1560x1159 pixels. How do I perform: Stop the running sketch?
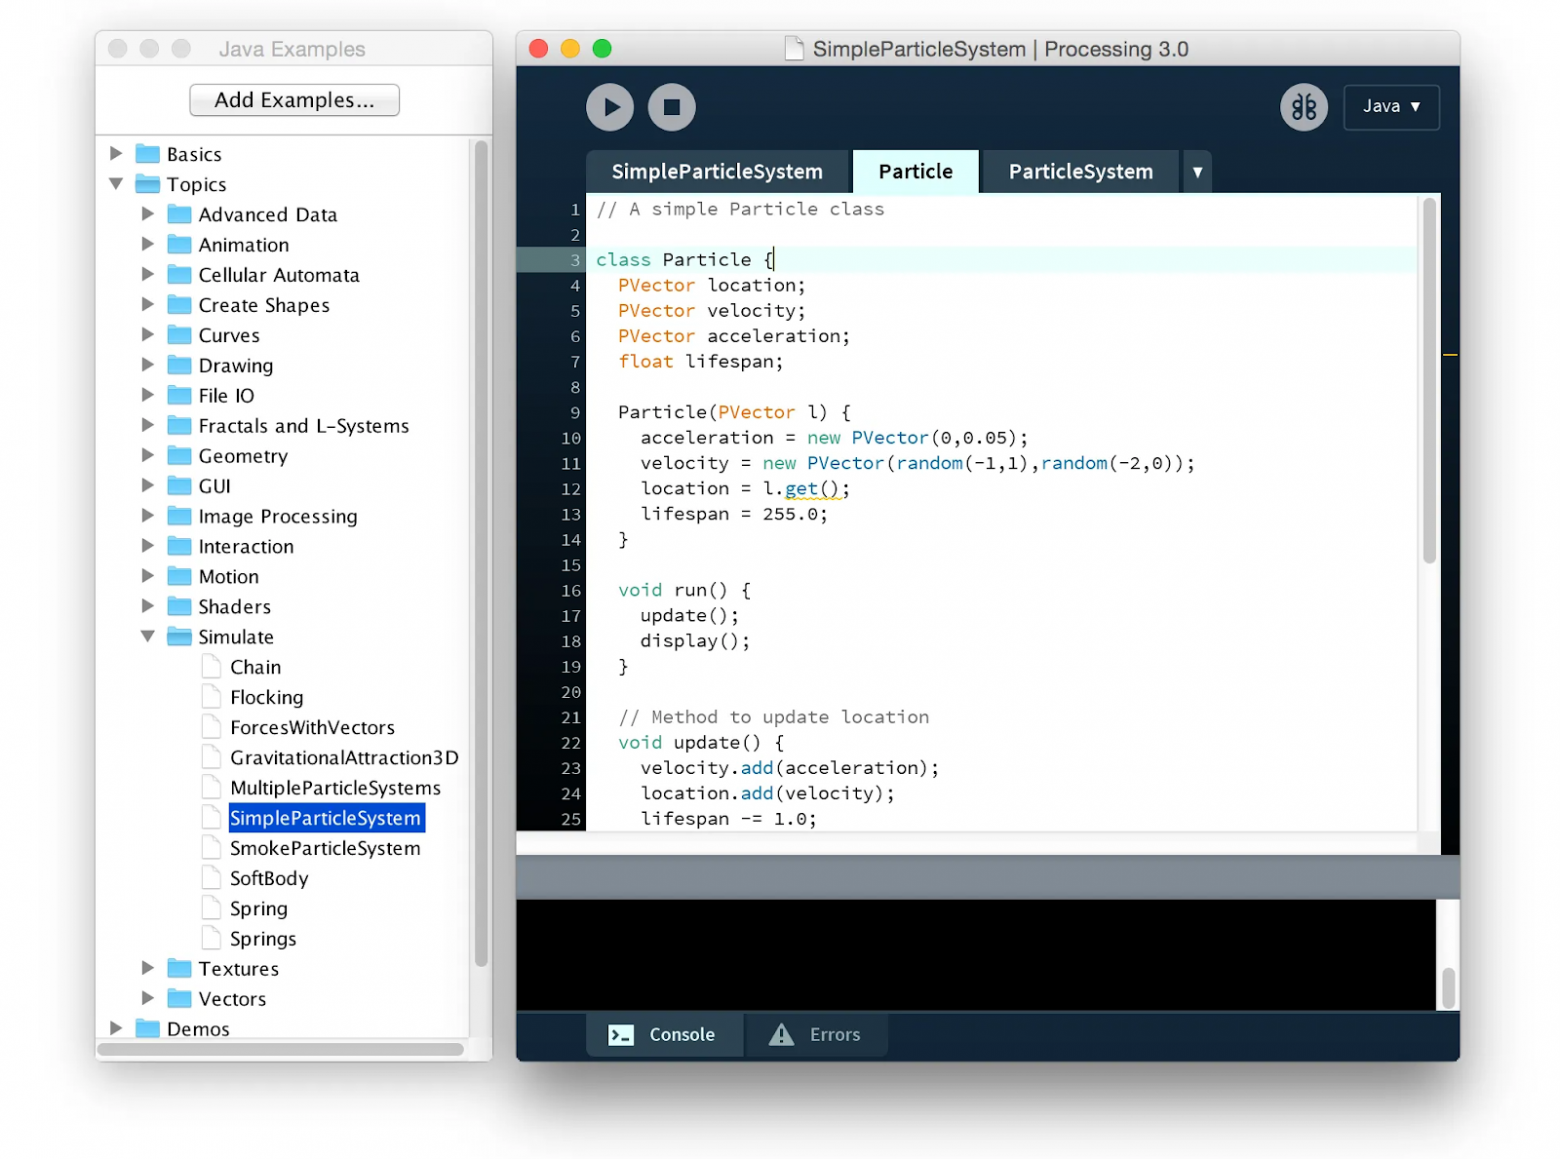coord(671,107)
